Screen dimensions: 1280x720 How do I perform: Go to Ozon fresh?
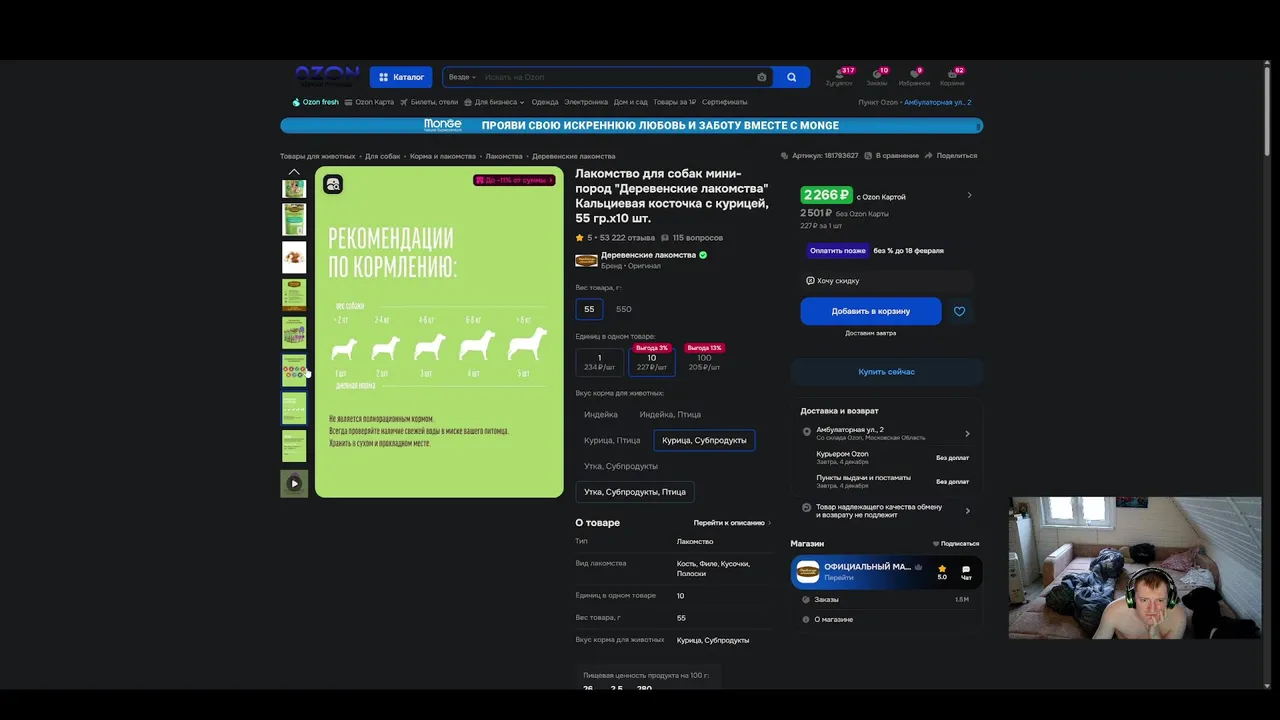pos(316,102)
